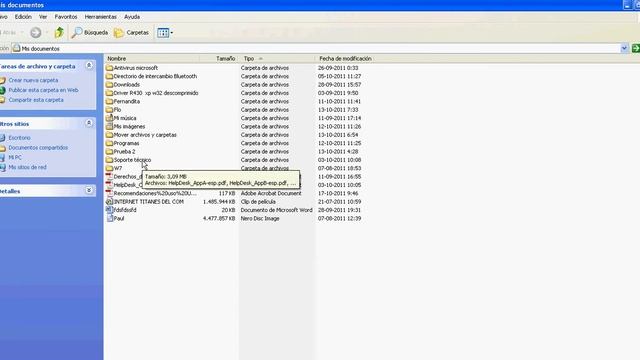Screen dimensions: 640x360
Task: Select Recomendaciones%20uso PDF file icon
Action: click(109, 193)
